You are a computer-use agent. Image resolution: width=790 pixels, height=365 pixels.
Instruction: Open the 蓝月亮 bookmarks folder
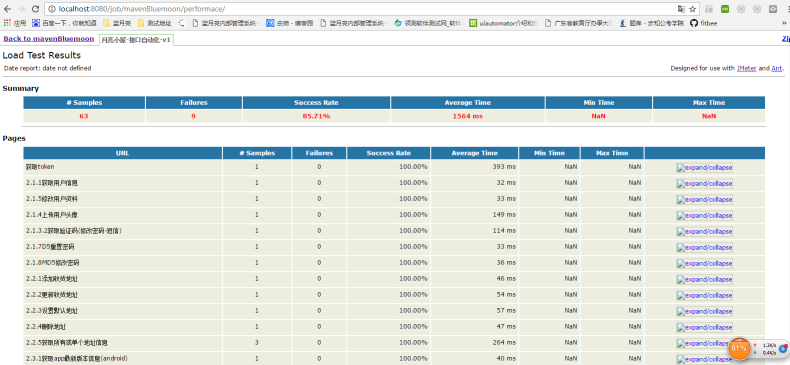(117, 23)
